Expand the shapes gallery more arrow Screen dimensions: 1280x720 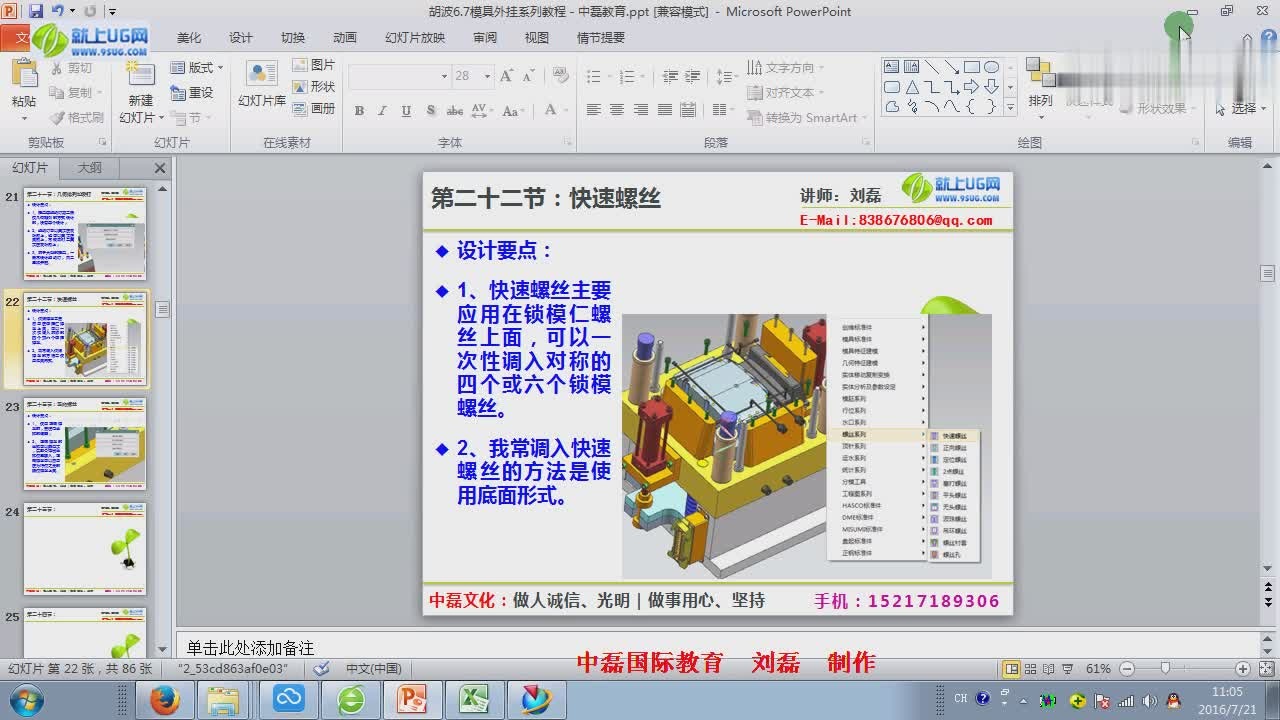pyautogui.click(x=1010, y=107)
